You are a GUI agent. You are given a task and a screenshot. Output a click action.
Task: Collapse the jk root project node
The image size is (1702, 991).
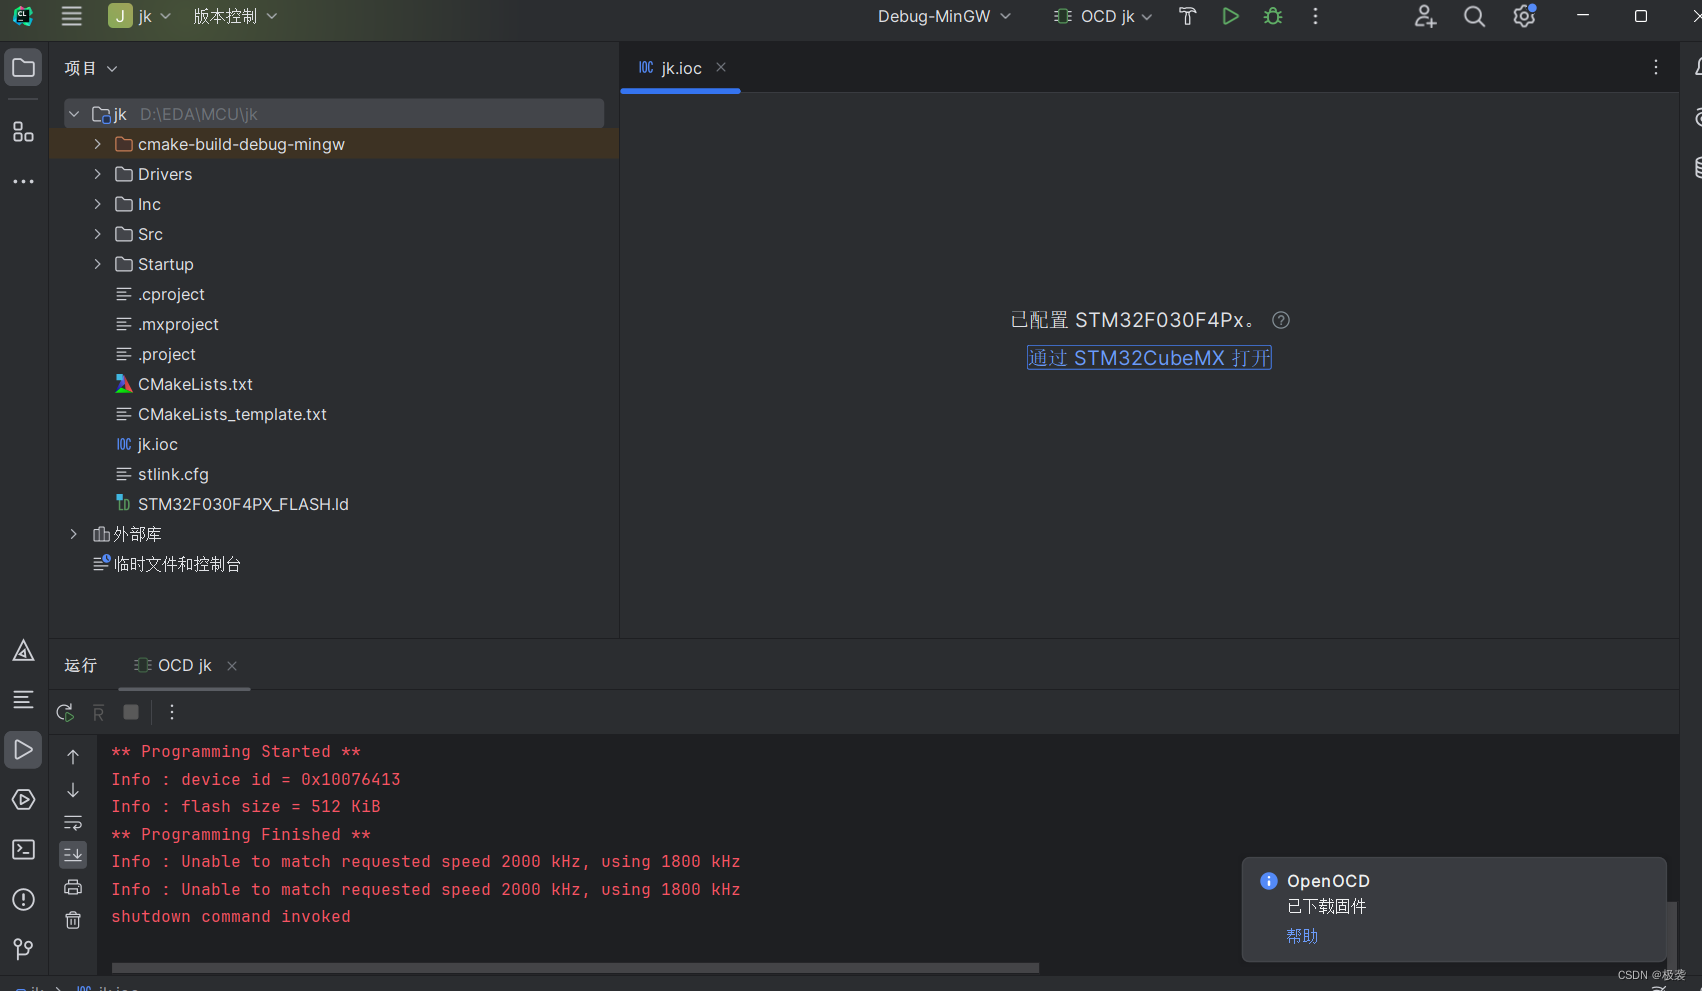pyautogui.click(x=74, y=114)
